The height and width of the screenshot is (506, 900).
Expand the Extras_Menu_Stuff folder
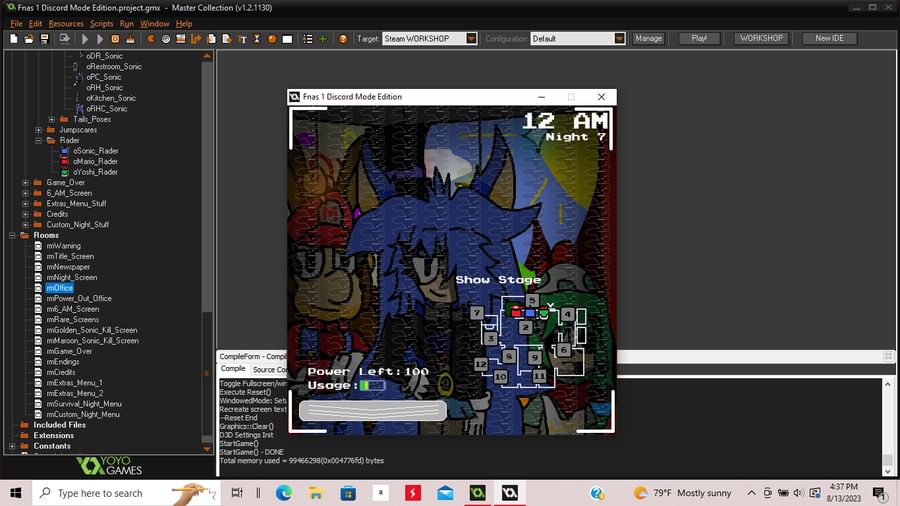(x=25, y=204)
